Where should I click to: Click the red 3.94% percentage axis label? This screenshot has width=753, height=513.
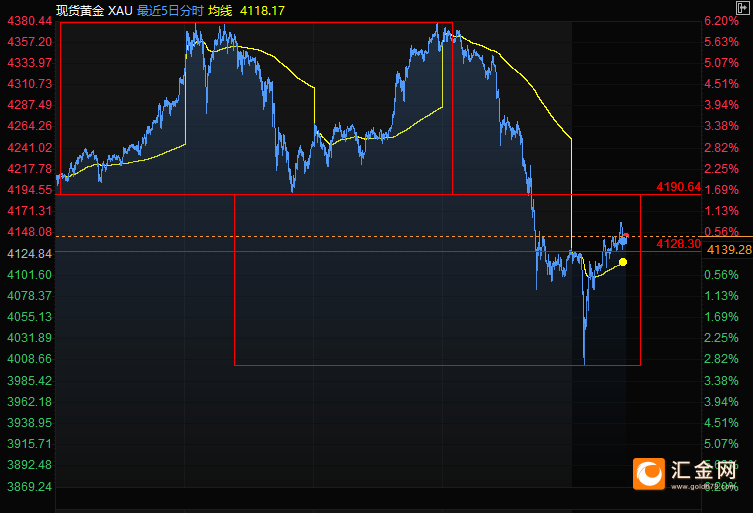point(721,105)
